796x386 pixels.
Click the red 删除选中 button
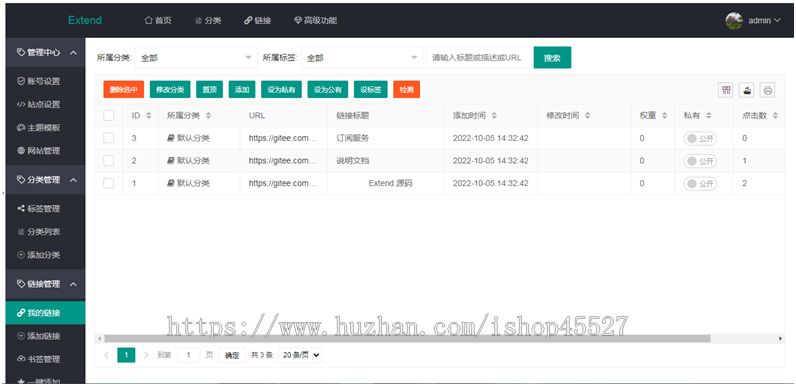click(x=123, y=89)
